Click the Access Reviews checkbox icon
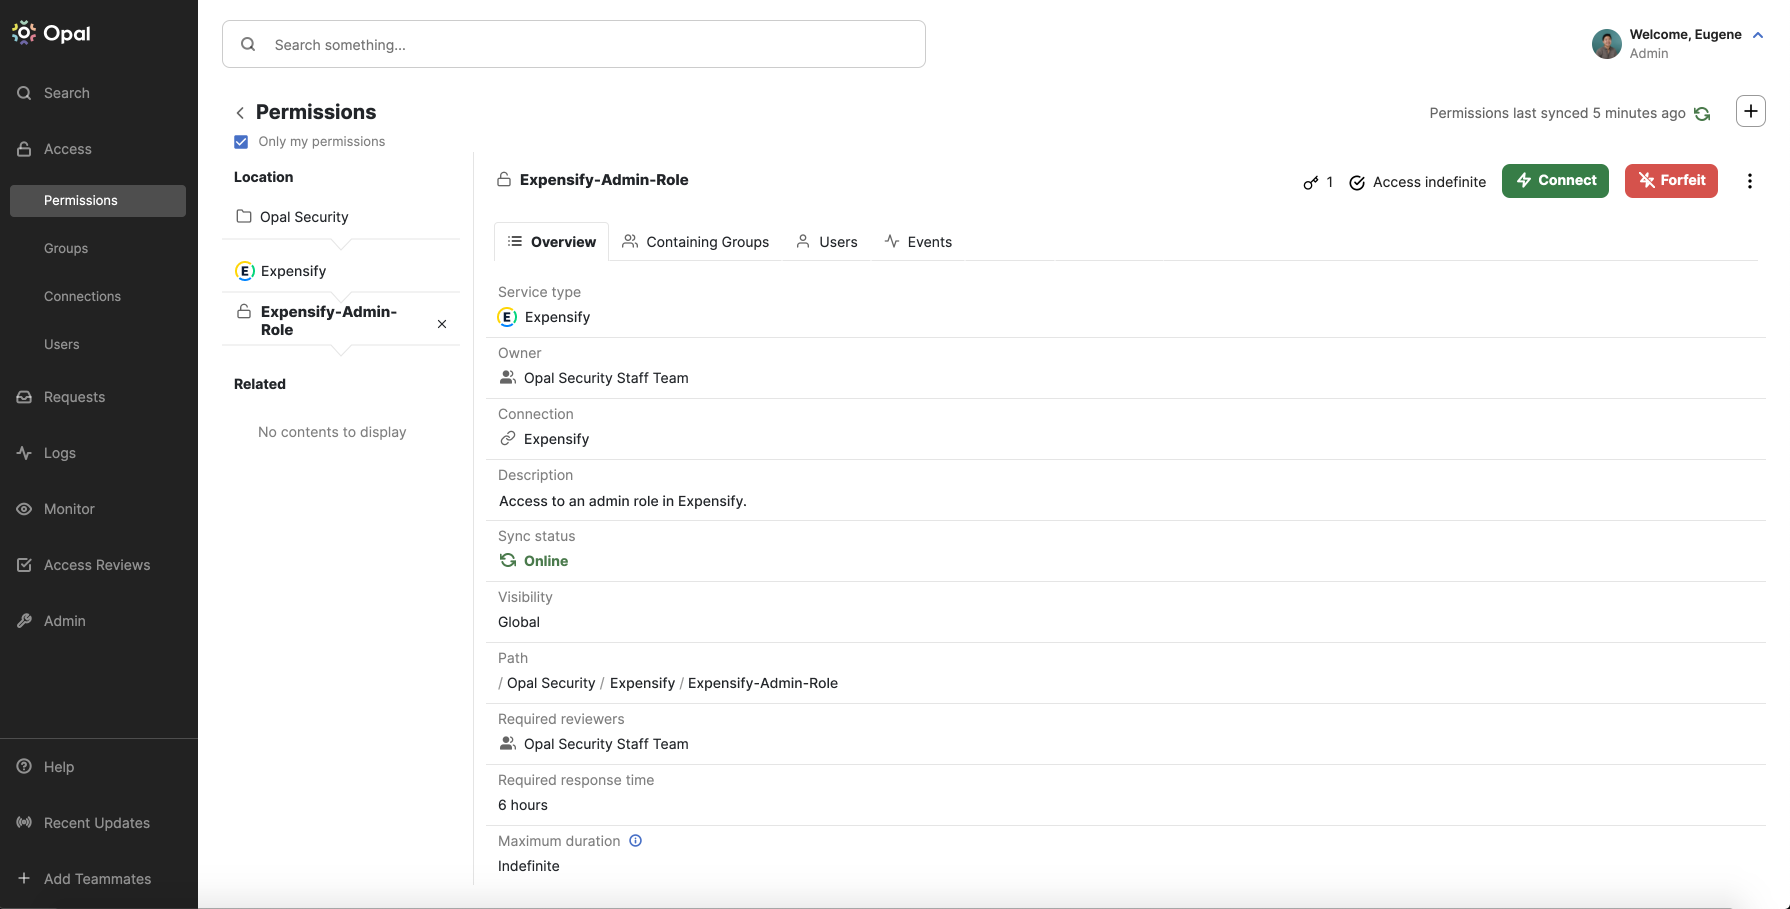This screenshot has height=909, width=1790. click(x=24, y=565)
